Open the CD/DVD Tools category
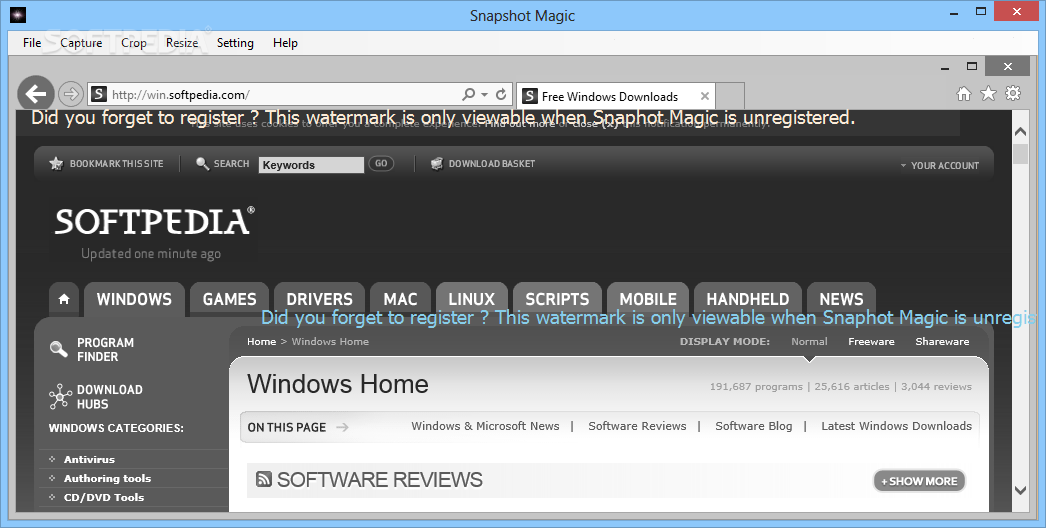 (104, 497)
